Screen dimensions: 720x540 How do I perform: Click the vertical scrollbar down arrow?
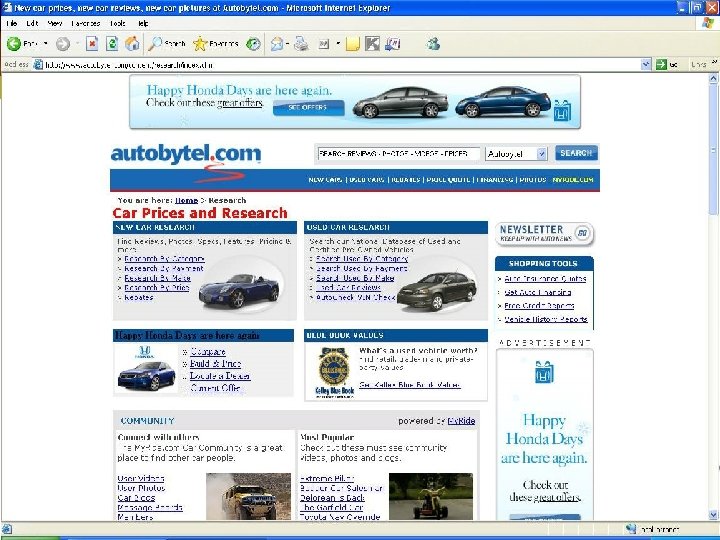tap(714, 515)
